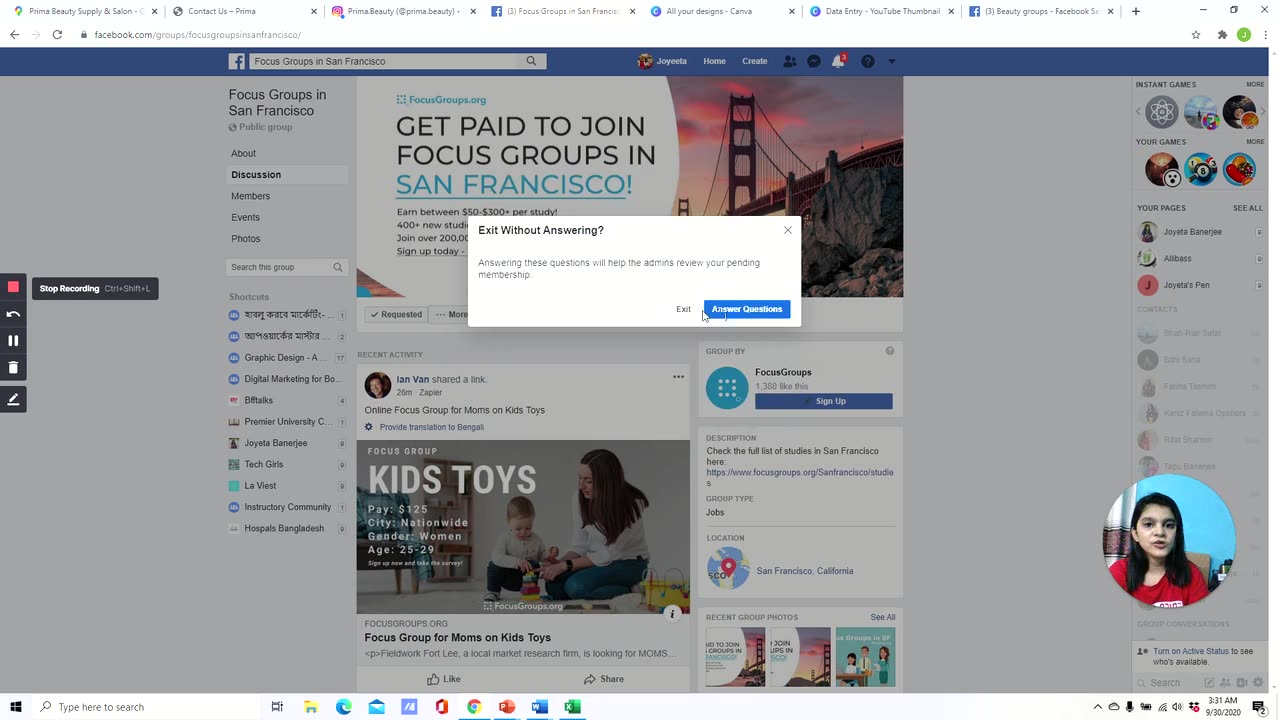
Task: Open the friend requests icon
Action: click(x=790, y=61)
